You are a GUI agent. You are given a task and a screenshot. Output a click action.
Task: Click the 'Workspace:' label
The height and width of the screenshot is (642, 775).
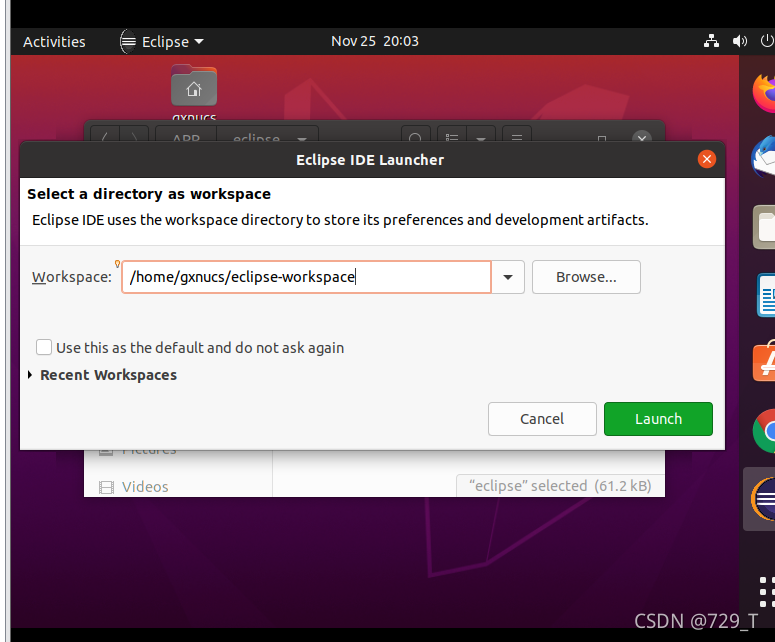pos(72,277)
